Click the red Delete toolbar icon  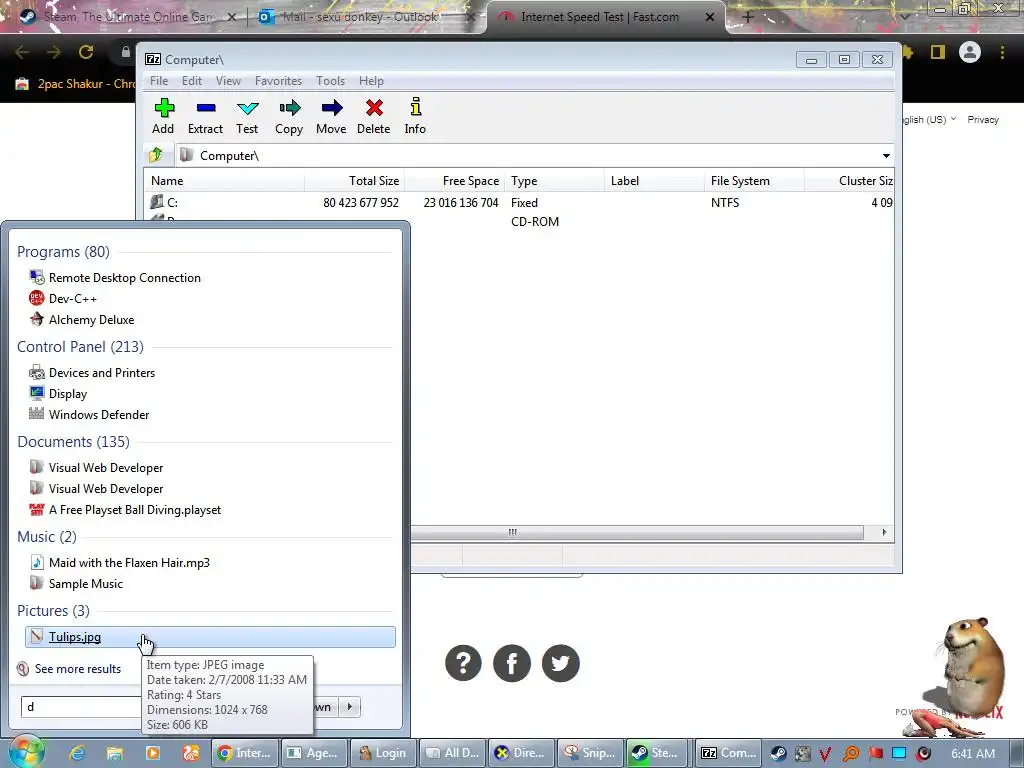pos(374,116)
